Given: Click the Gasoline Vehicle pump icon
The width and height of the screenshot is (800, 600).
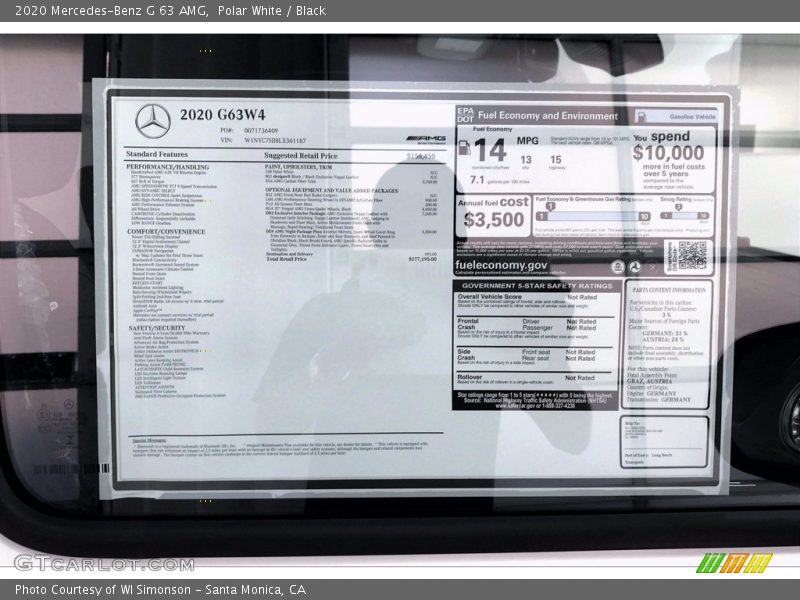Looking at the screenshot, I should [641, 117].
